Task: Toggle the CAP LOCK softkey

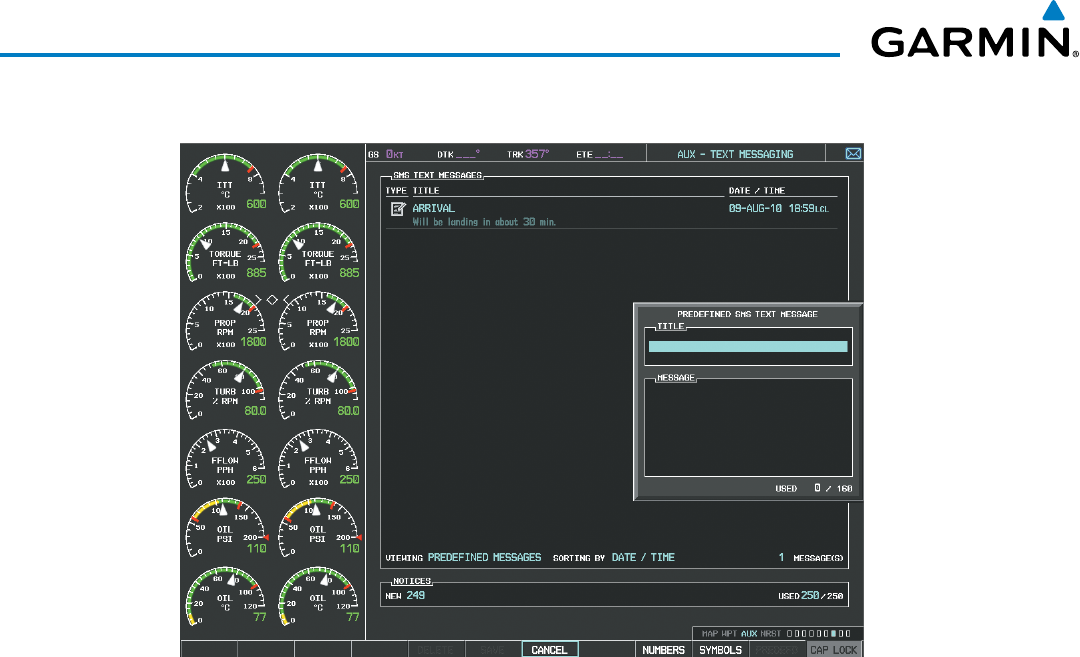Action: [x=833, y=650]
